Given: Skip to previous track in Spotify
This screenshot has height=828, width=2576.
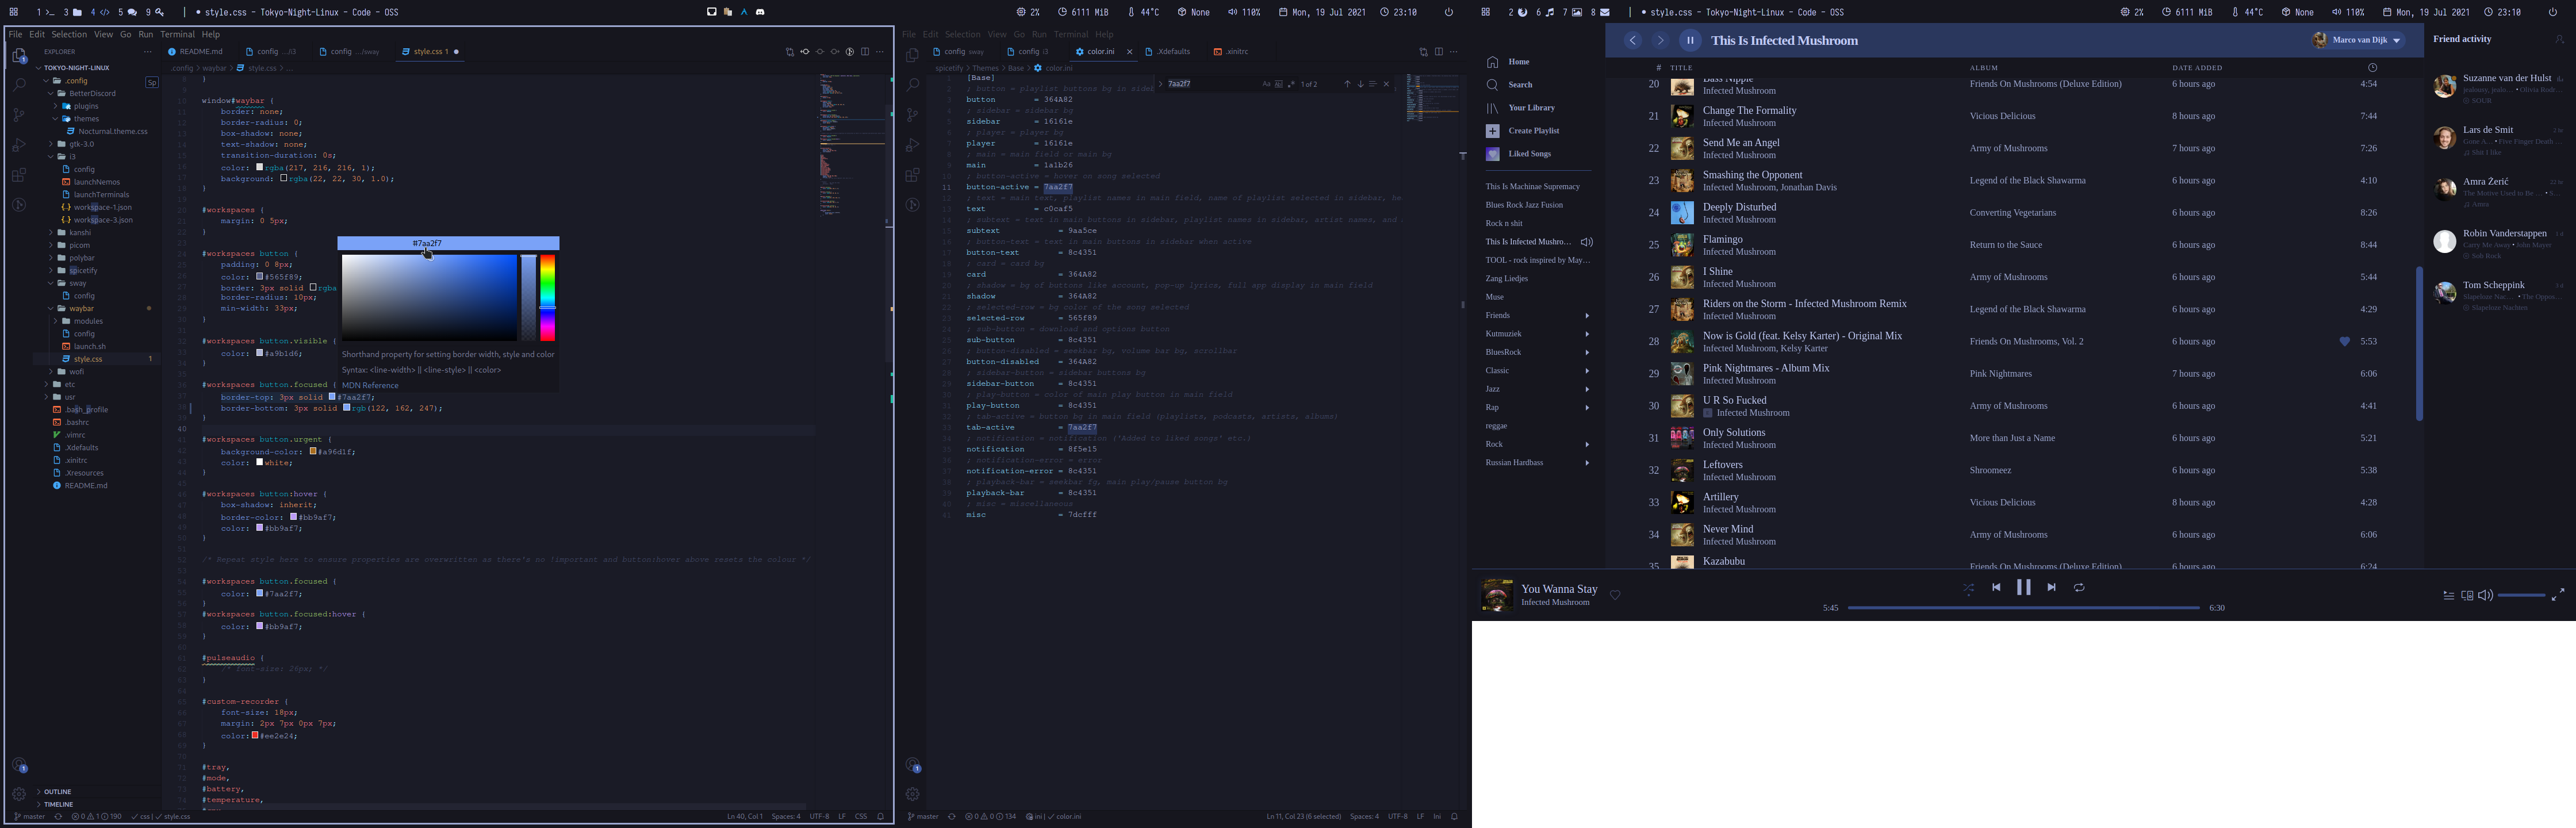Looking at the screenshot, I should (x=1996, y=587).
